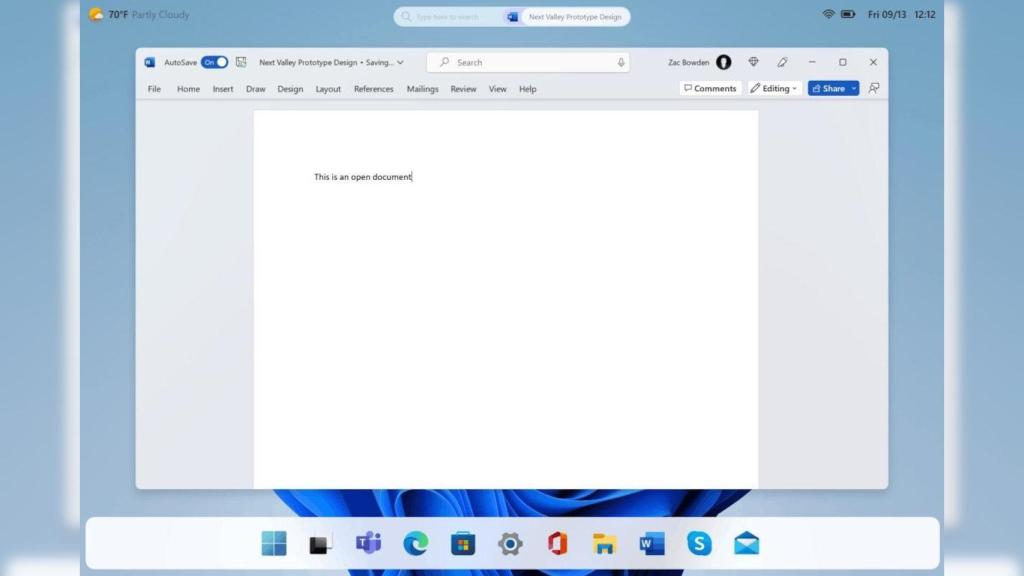Open Task View from the dock
The height and width of the screenshot is (576, 1024).
(x=321, y=543)
